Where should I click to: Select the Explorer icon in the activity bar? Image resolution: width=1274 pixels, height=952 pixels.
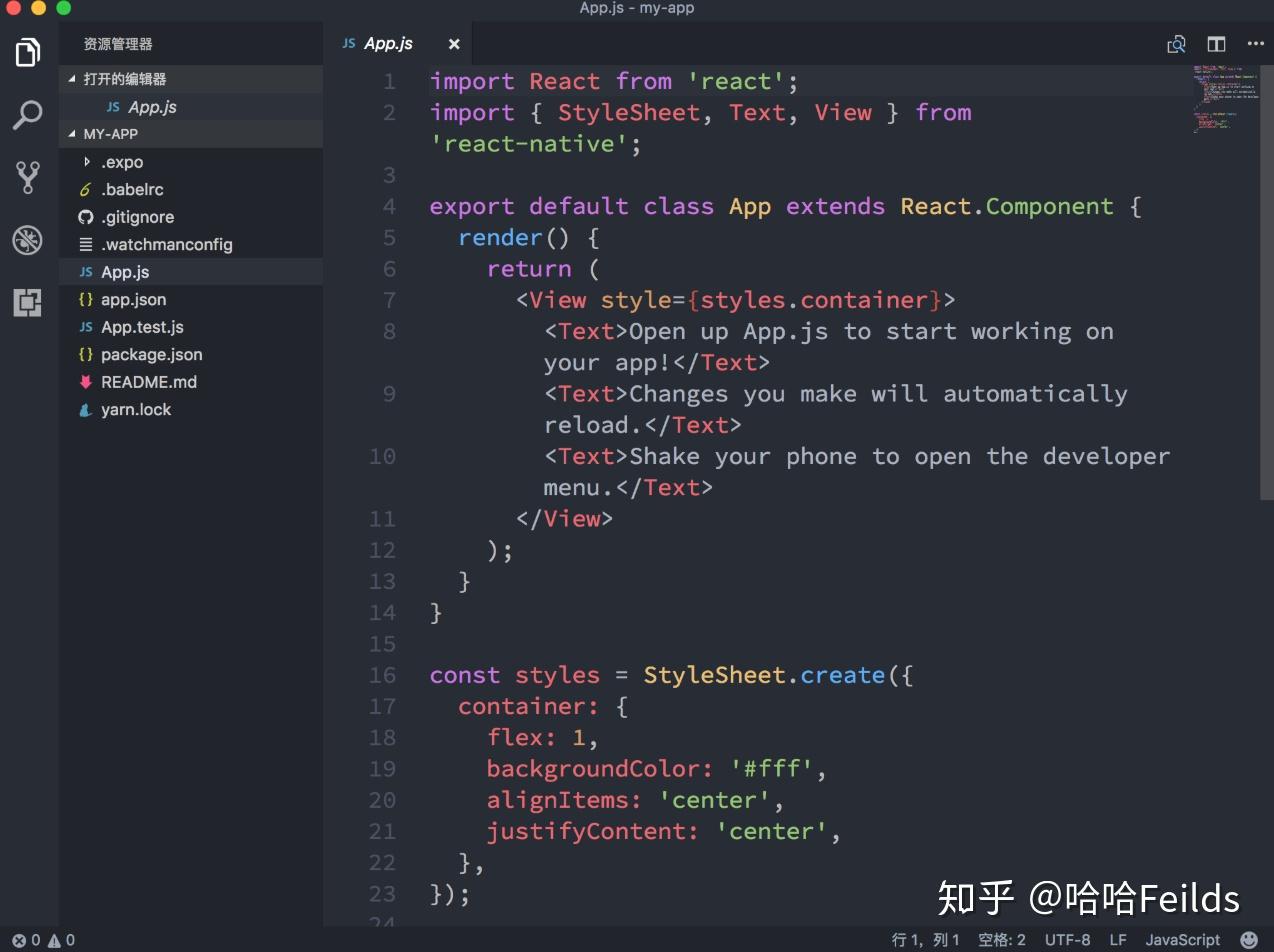coord(27,52)
